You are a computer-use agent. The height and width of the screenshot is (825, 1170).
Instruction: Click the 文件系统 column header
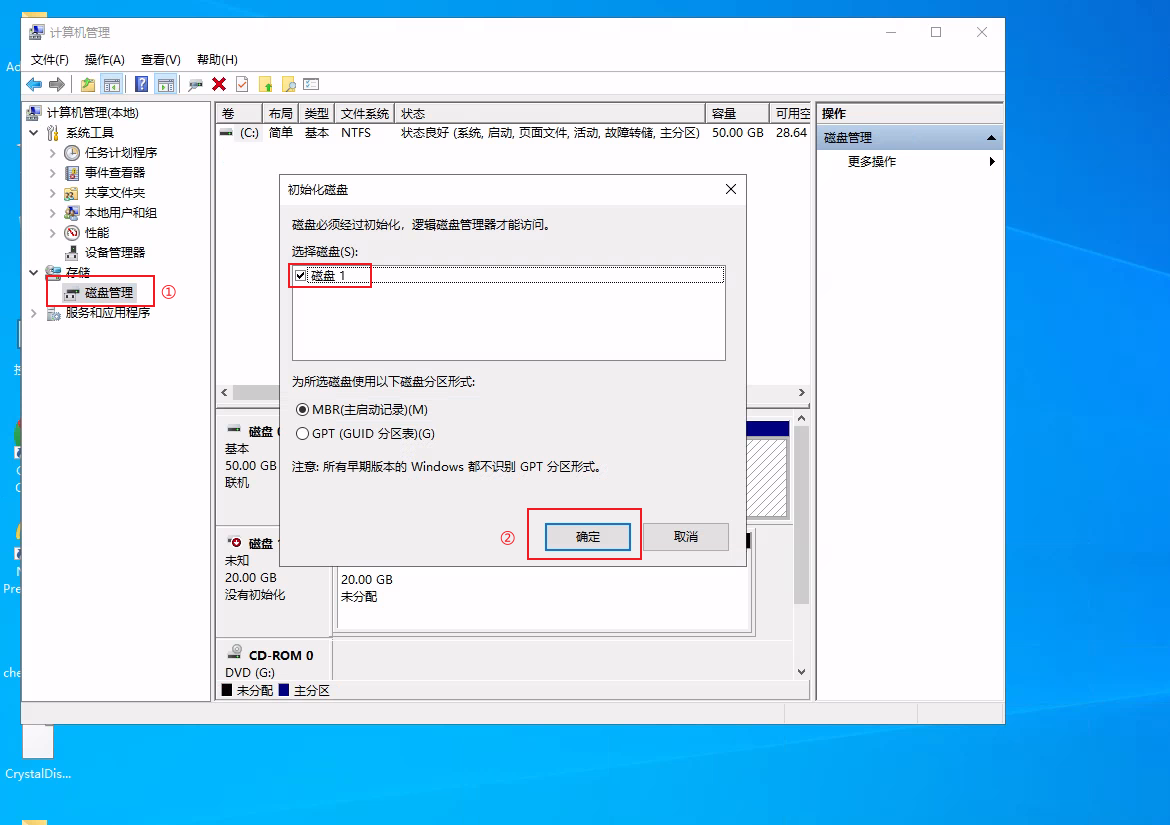364,113
